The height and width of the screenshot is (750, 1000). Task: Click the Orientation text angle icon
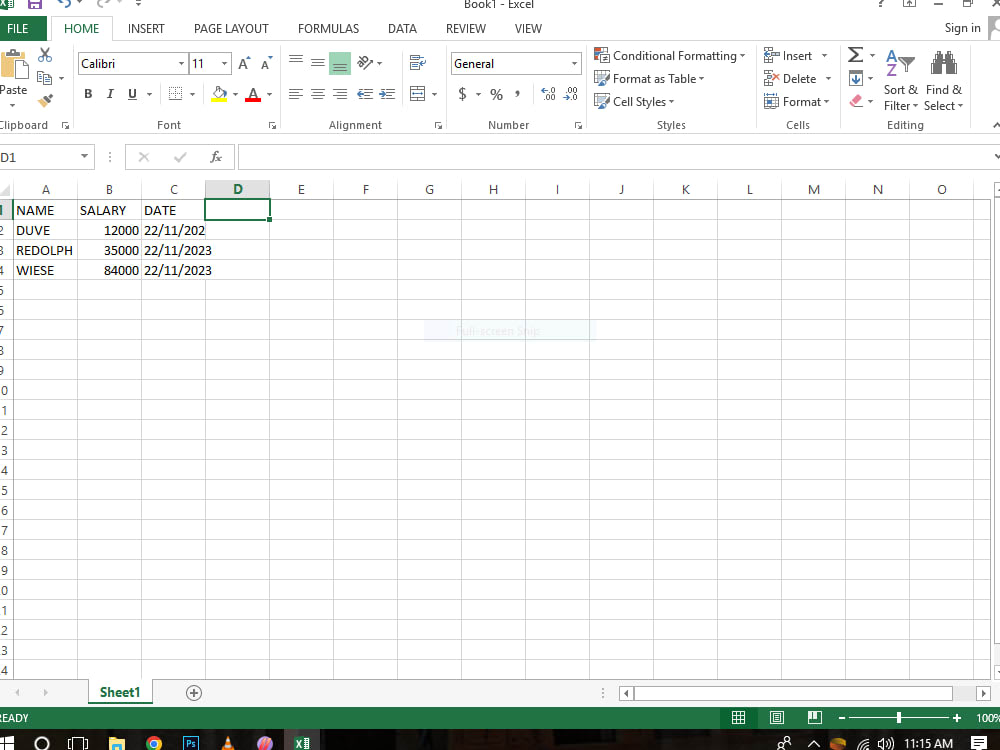[x=365, y=62]
